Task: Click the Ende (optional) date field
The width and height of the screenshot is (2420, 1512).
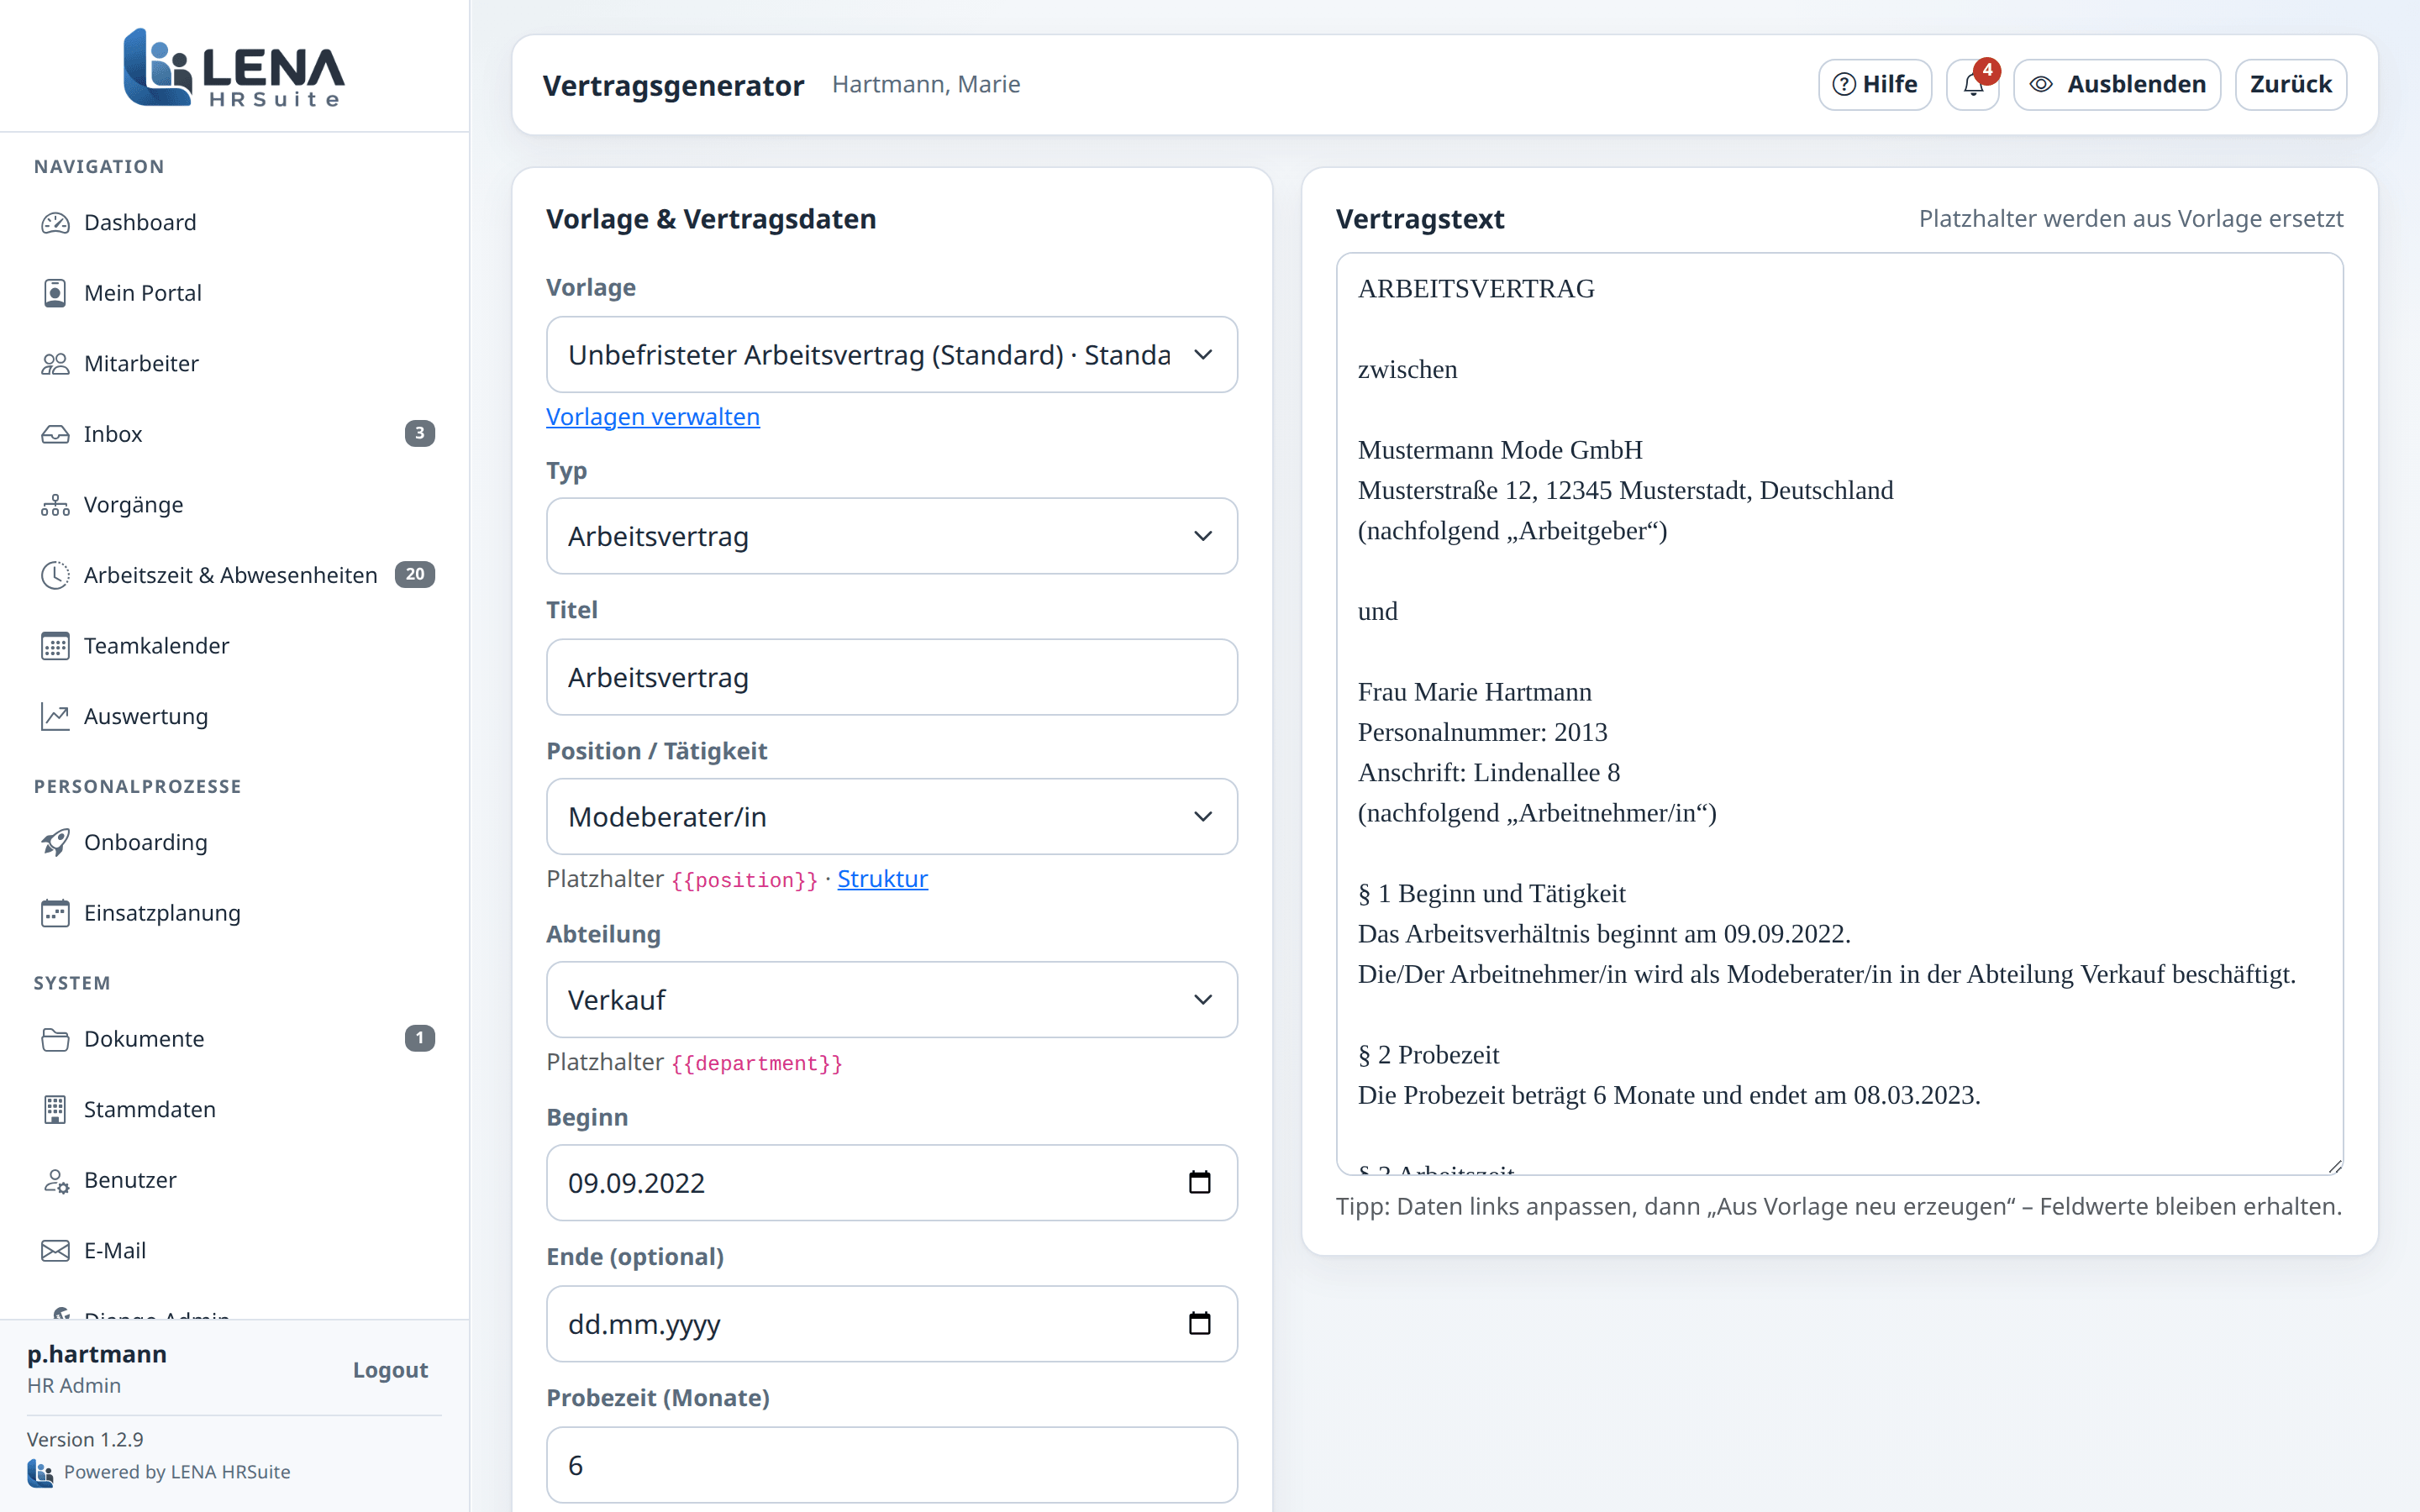Action: (x=891, y=1324)
